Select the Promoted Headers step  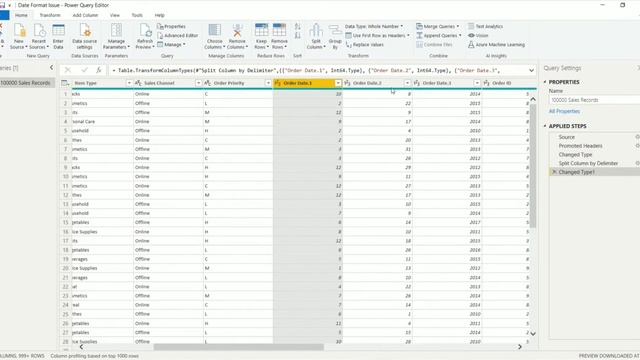coord(580,146)
